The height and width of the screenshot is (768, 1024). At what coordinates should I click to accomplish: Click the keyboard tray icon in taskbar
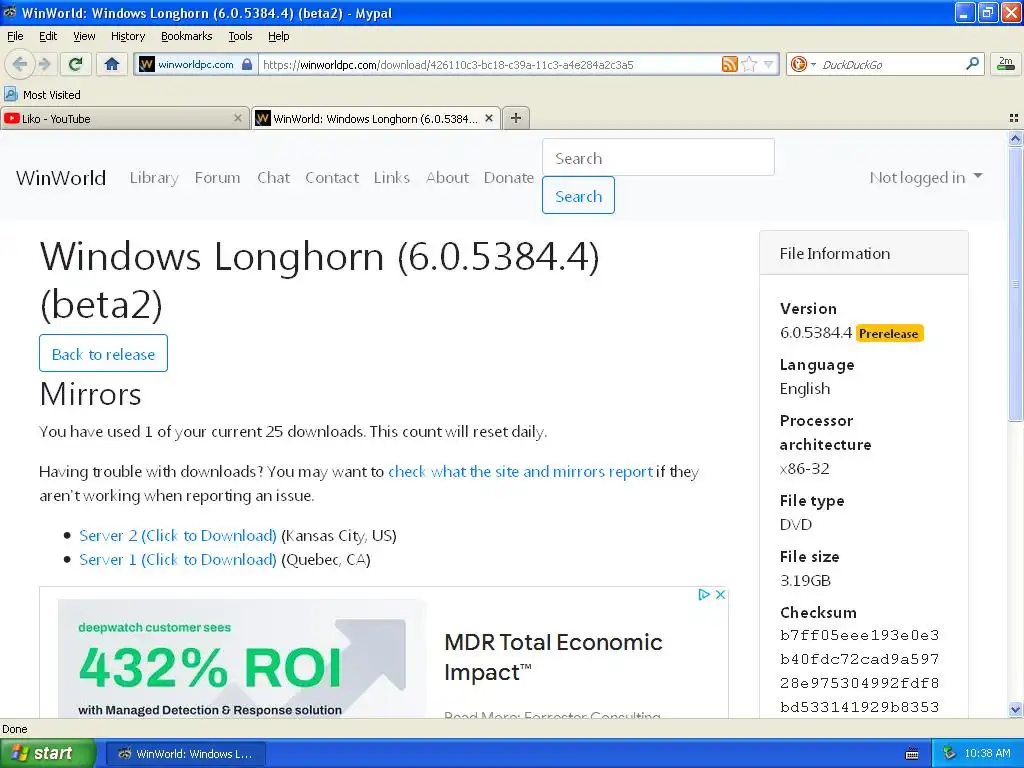pyautogui.click(x=912, y=754)
